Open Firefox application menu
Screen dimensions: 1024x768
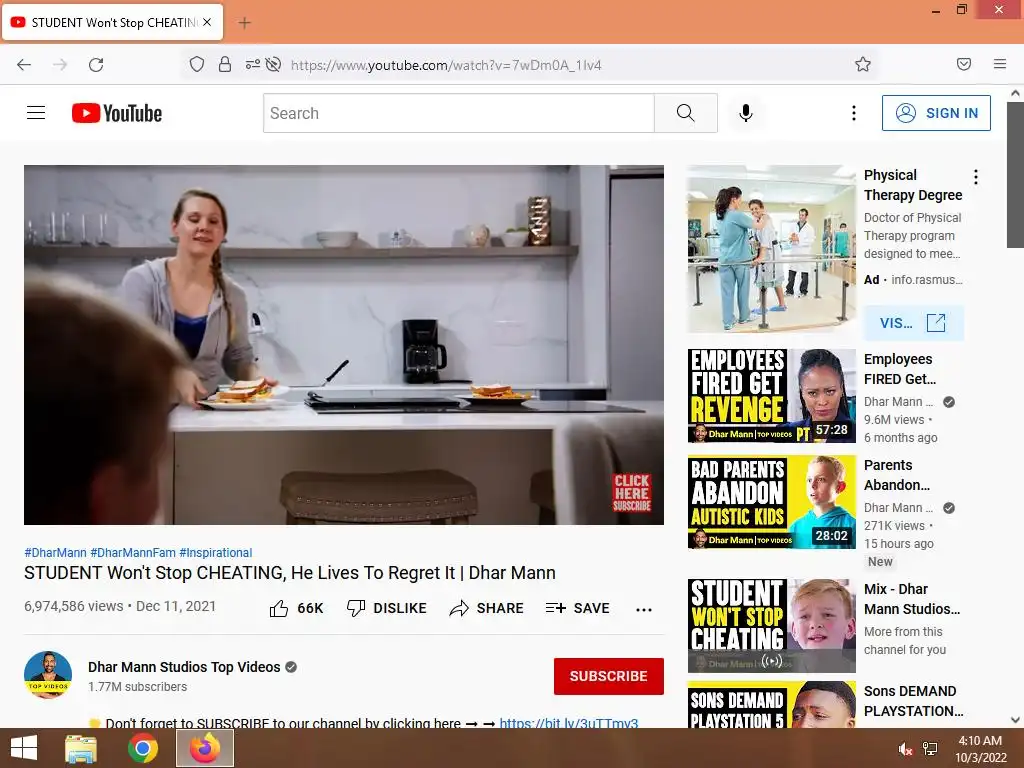click(1000, 64)
